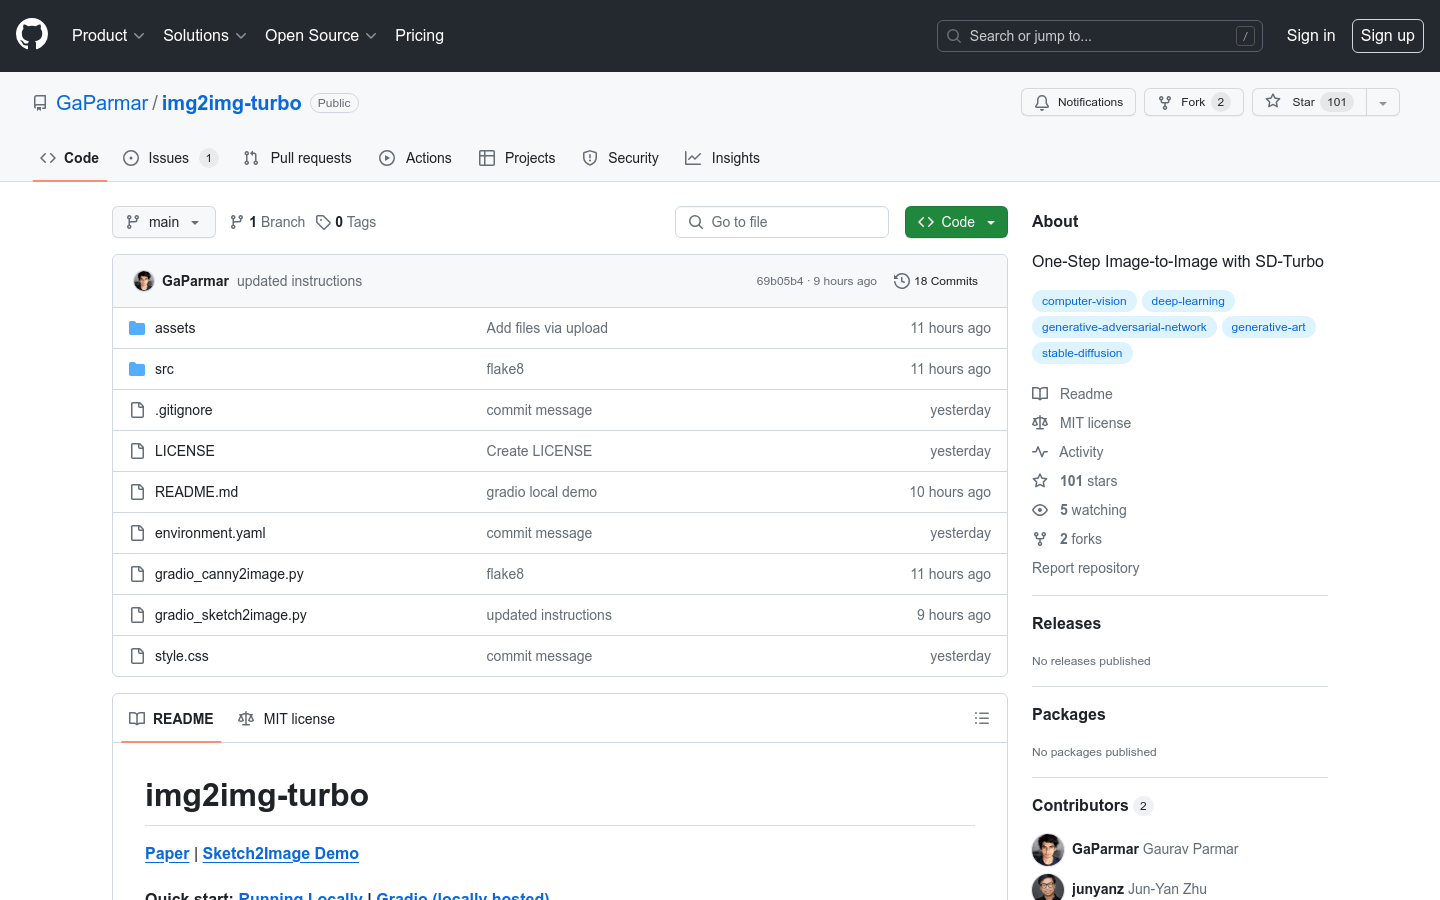Switch to the Projects tab
Viewport: 1440px width, 900px height.
coord(517,158)
